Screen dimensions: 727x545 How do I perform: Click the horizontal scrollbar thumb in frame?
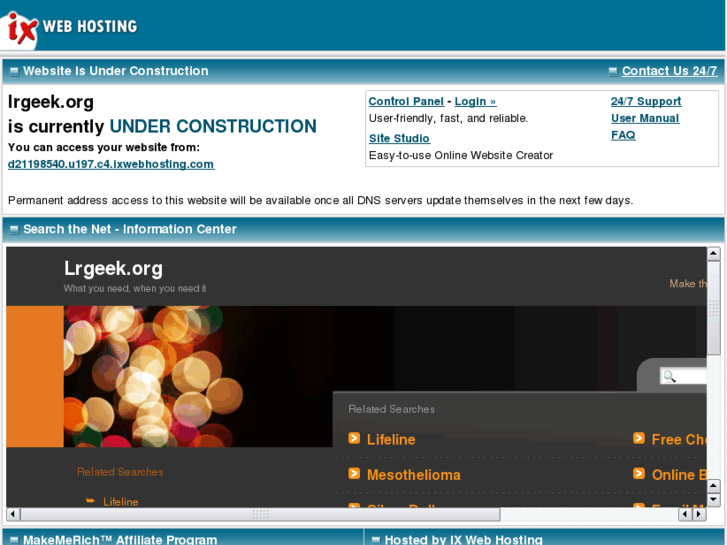(x=260, y=514)
